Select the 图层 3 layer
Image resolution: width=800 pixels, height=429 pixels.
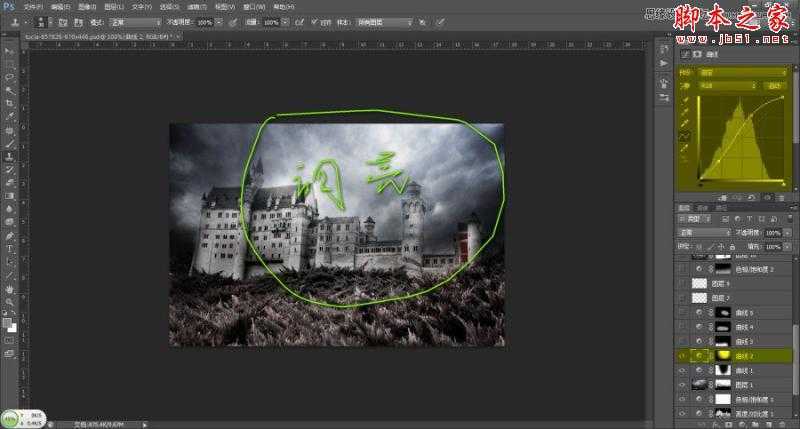point(735,298)
